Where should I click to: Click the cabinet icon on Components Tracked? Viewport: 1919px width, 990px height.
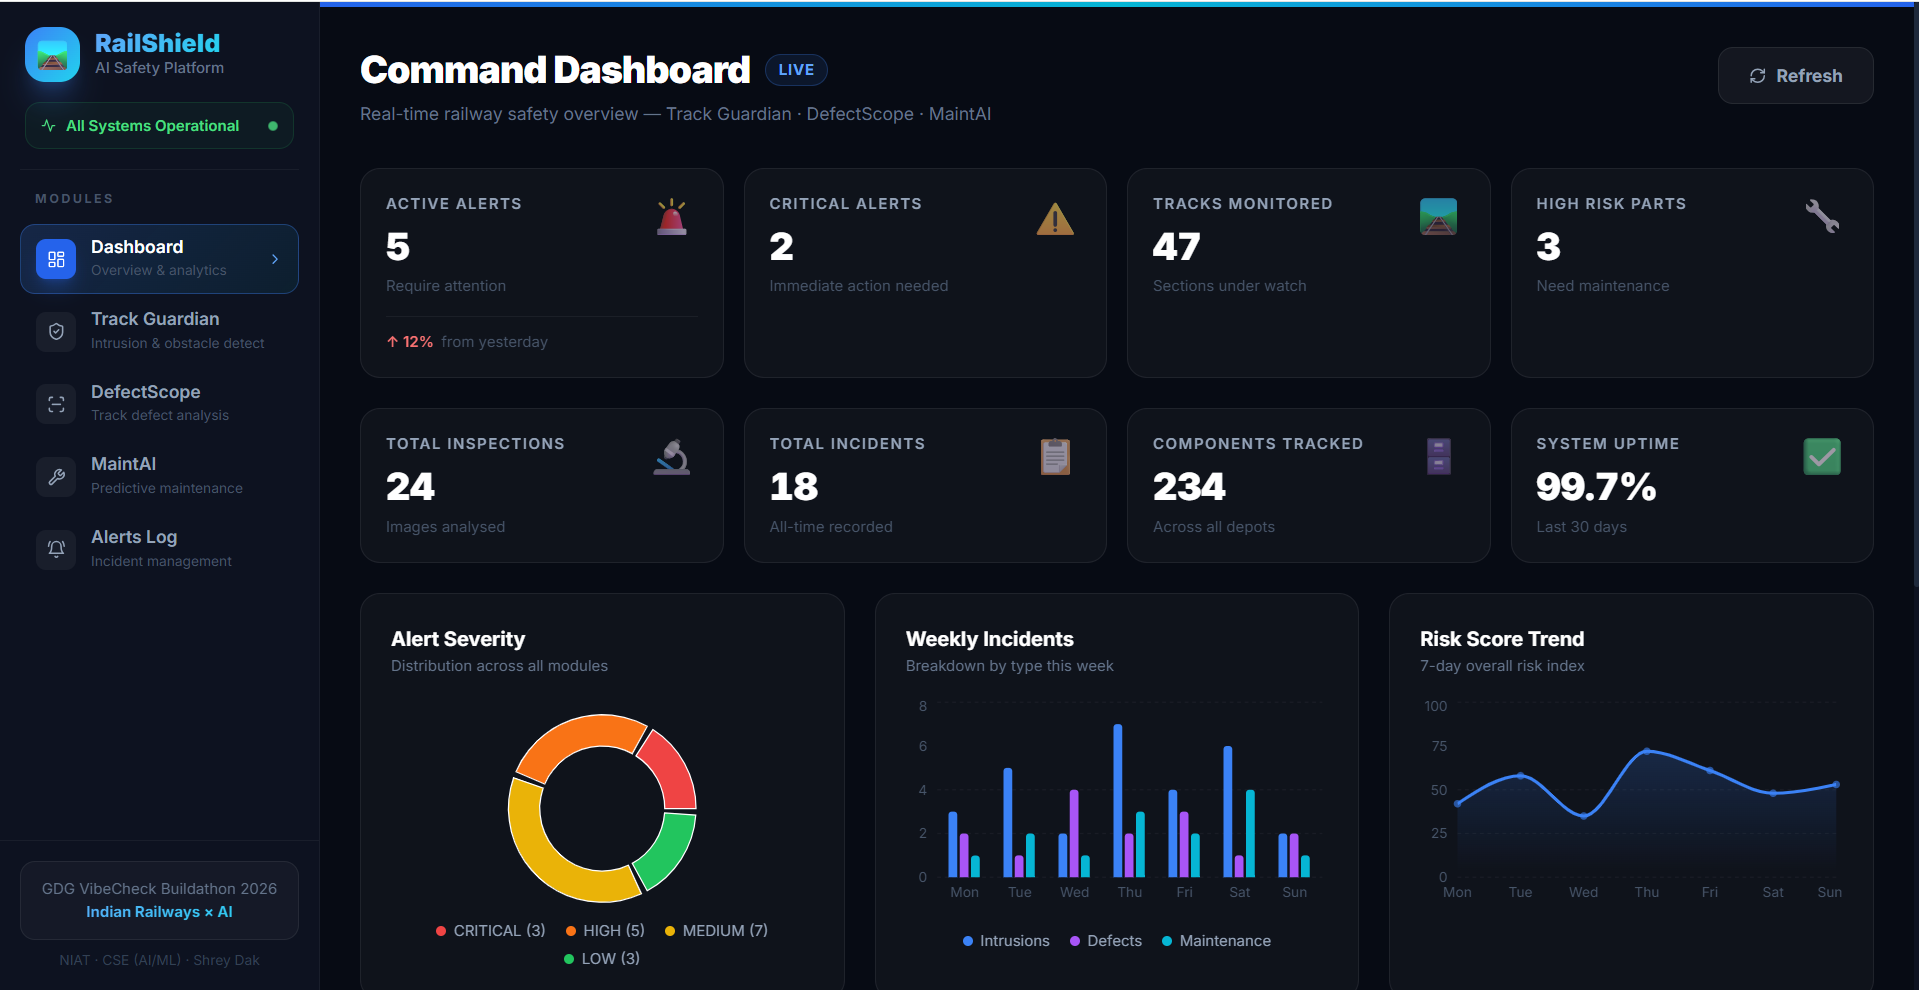pos(1438,457)
